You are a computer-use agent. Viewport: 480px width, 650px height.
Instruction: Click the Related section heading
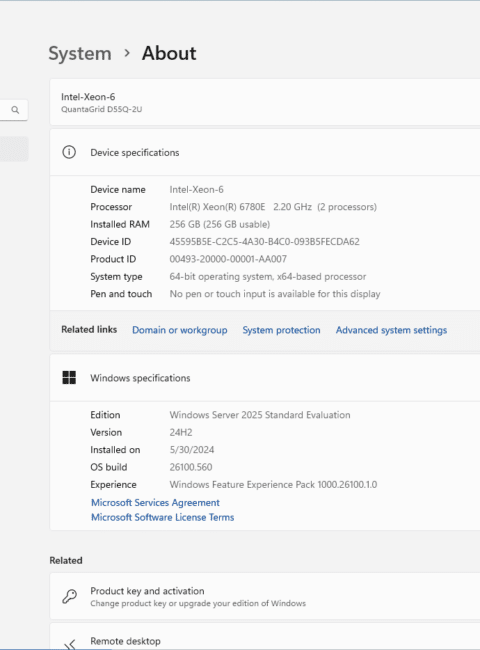tap(66, 560)
